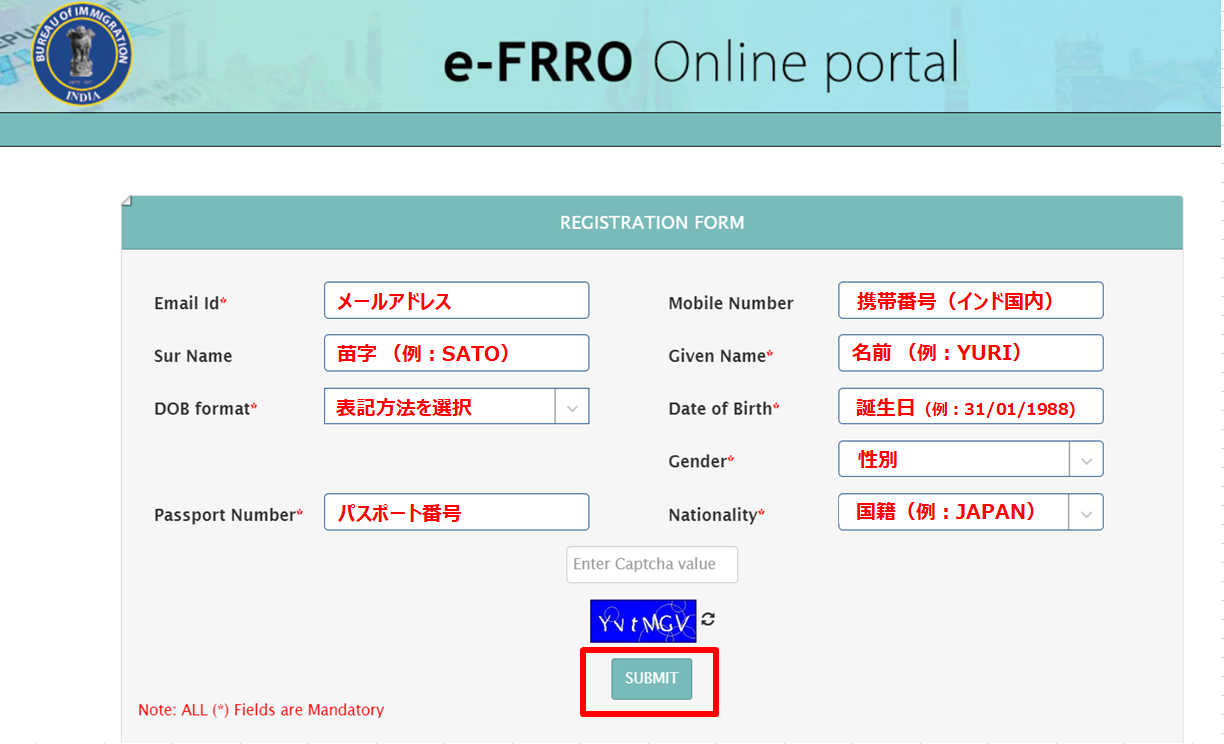Viewport: 1224px width, 744px height.
Task: Click the teal navigation bar below the header
Action: click(610, 129)
